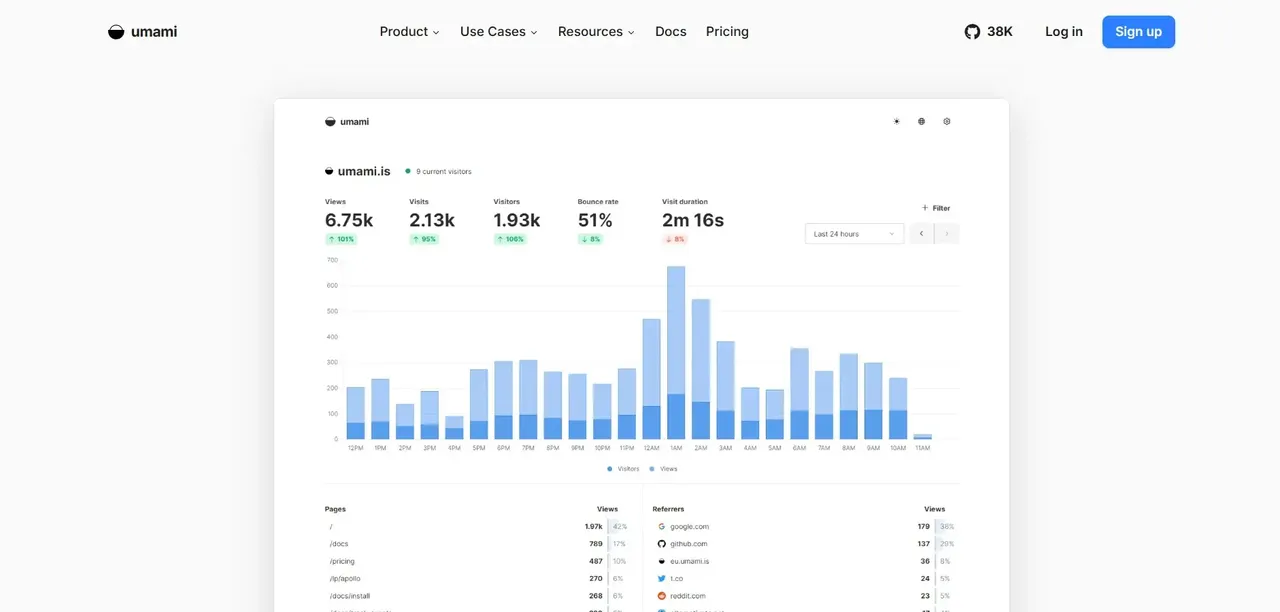Click the 2m 16s Visit duration value
Image resolution: width=1280 pixels, height=612 pixels.
[x=693, y=220]
